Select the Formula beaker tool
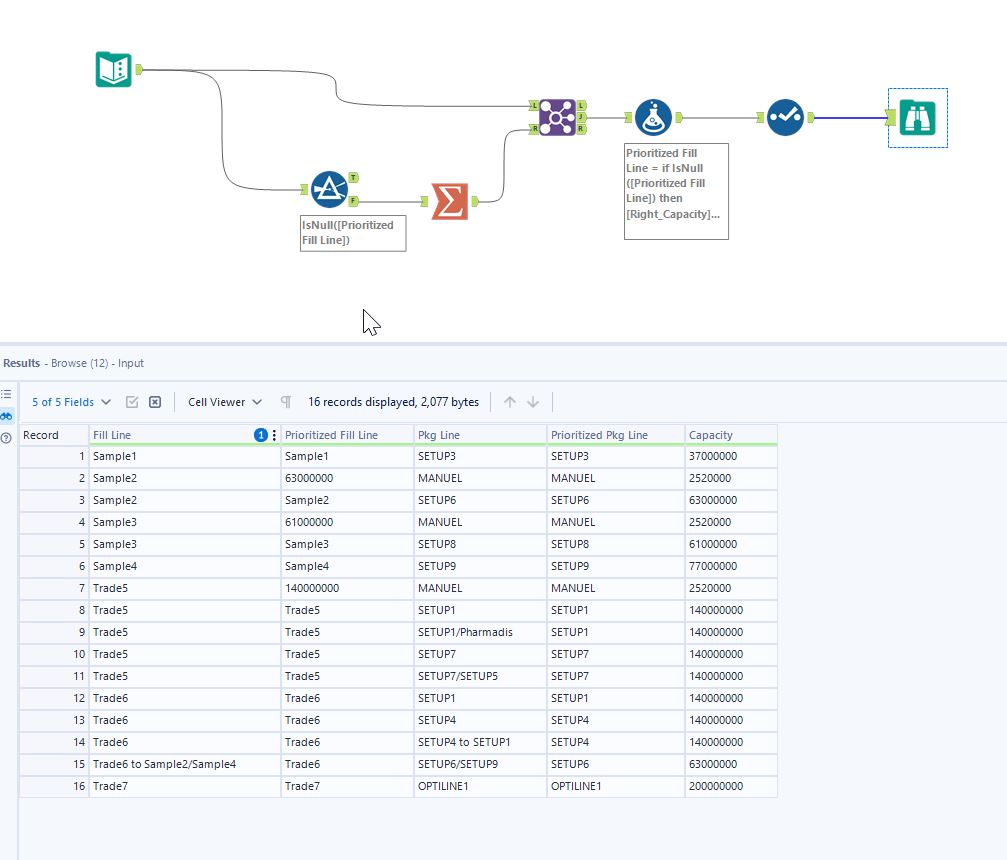The image size is (1007, 860). [653, 117]
